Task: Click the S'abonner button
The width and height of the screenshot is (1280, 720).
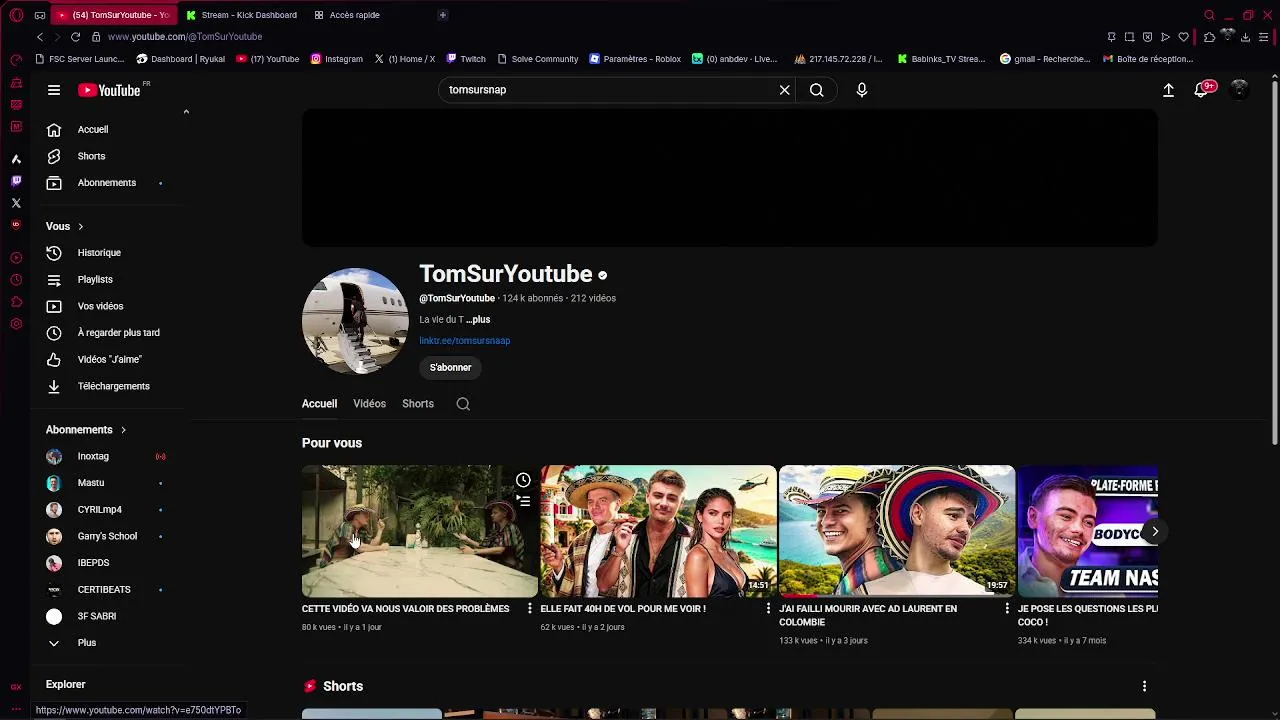Action: (x=450, y=368)
